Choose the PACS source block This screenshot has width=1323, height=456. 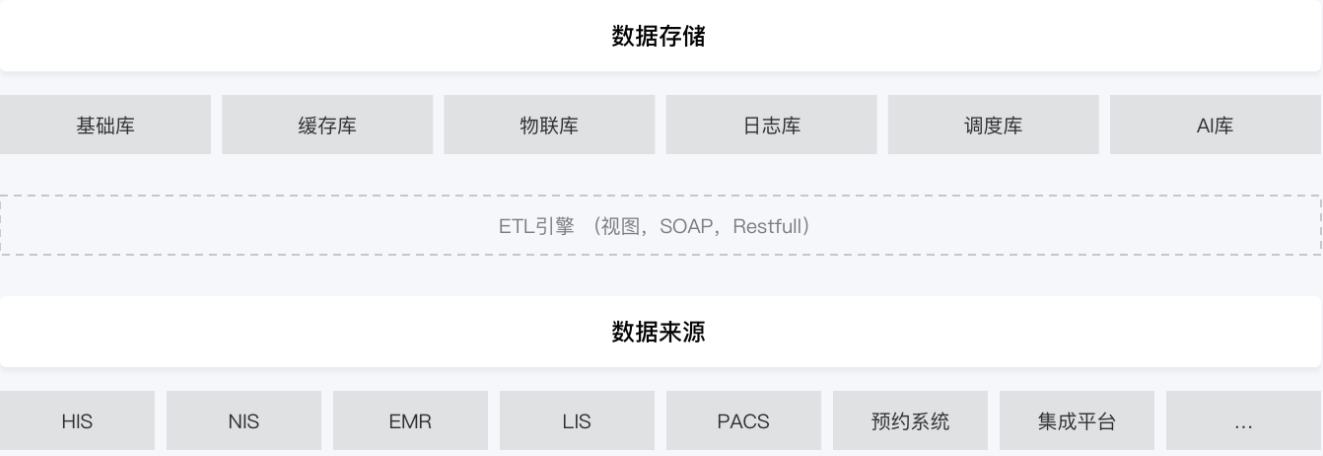click(x=743, y=421)
